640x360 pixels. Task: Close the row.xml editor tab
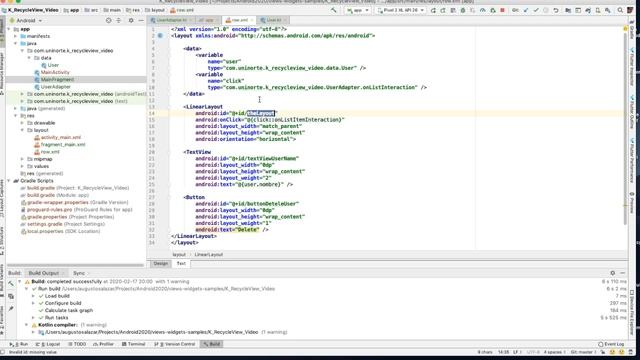(x=252, y=20)
